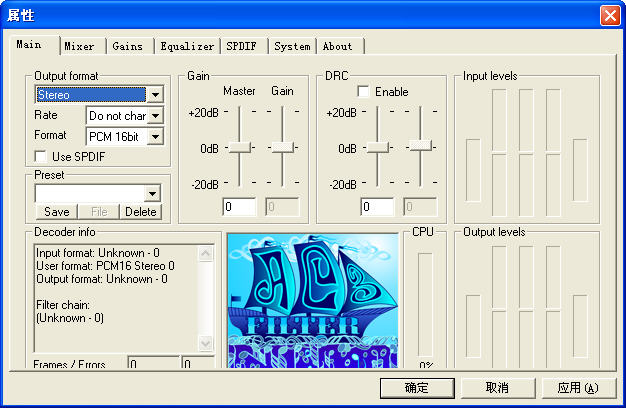
Task: Click the AC3 Filter ship logo image
Action: (313, 300)
